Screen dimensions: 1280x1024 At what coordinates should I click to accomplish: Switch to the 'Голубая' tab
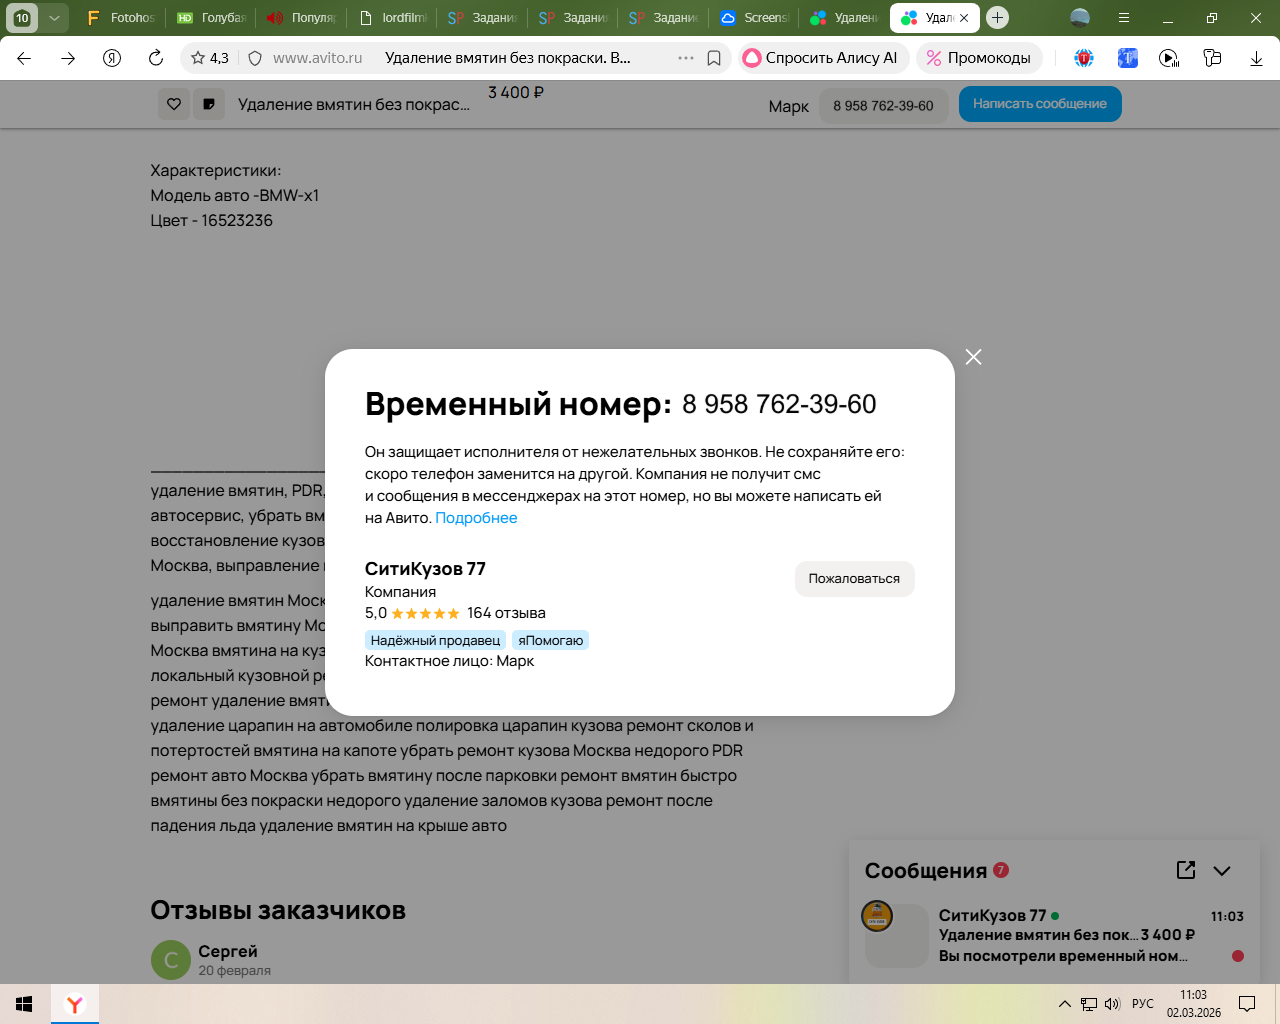point(211,18)
